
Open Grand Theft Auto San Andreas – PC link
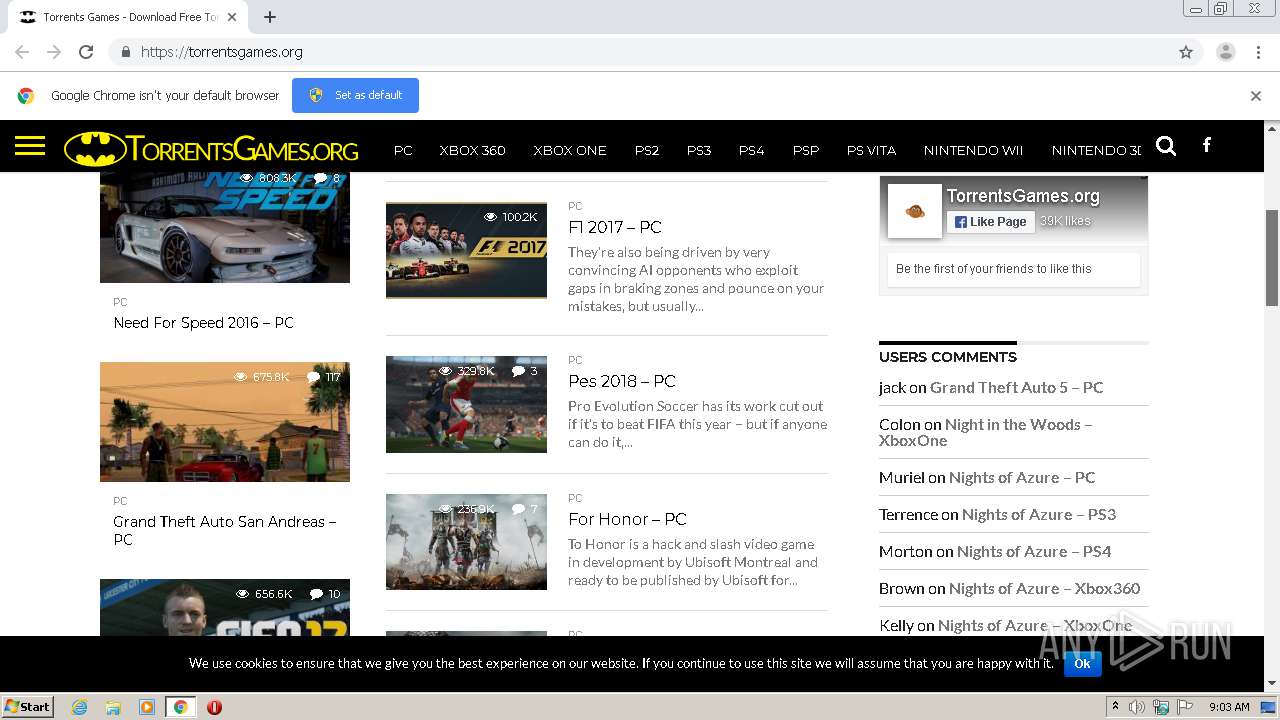(x=224, y=530)
